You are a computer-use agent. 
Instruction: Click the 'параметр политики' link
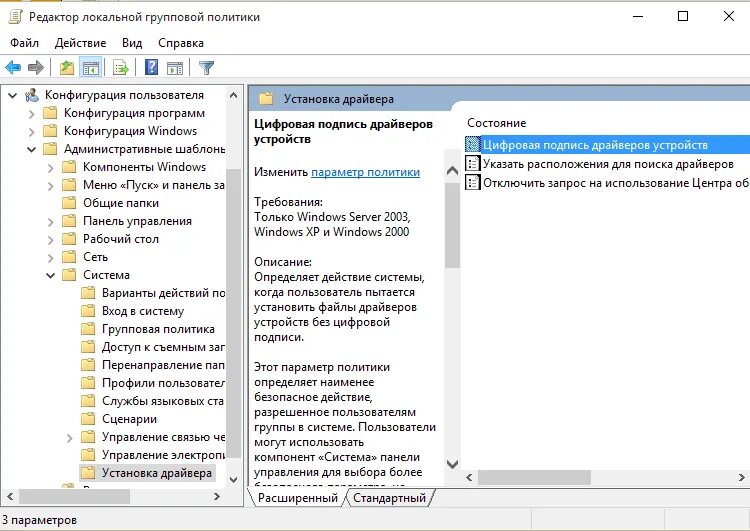click(365, 172)
